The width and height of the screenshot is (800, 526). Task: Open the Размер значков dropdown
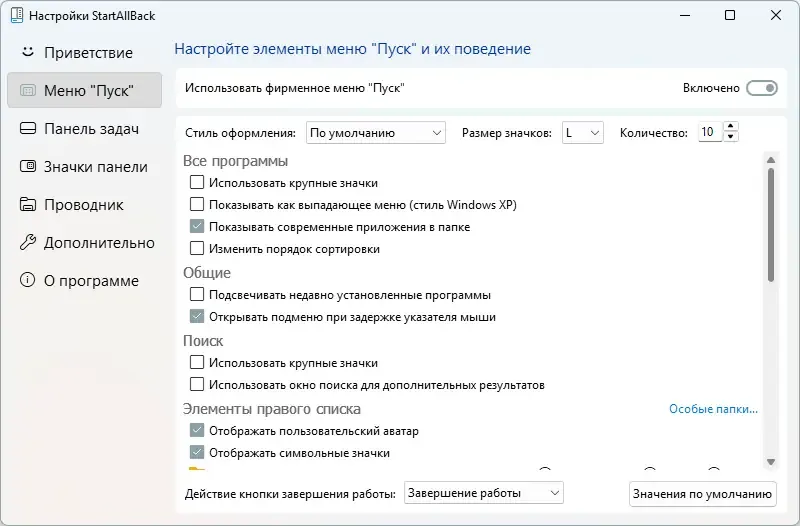click(x=582, y=132)
